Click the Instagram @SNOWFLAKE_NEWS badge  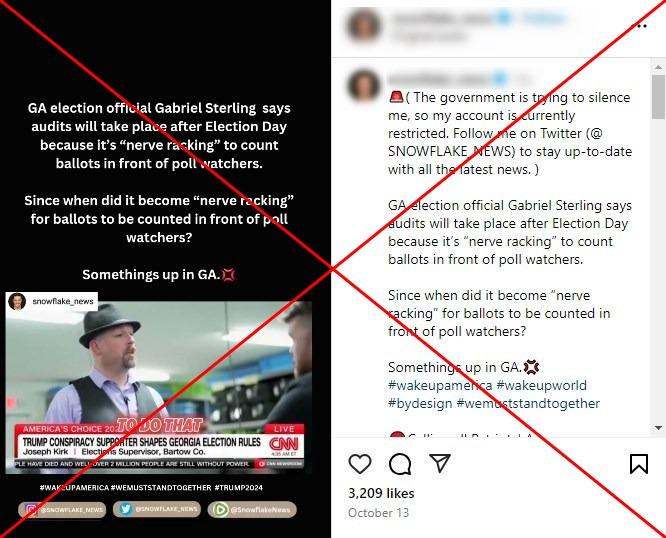(x=62, y=510)
